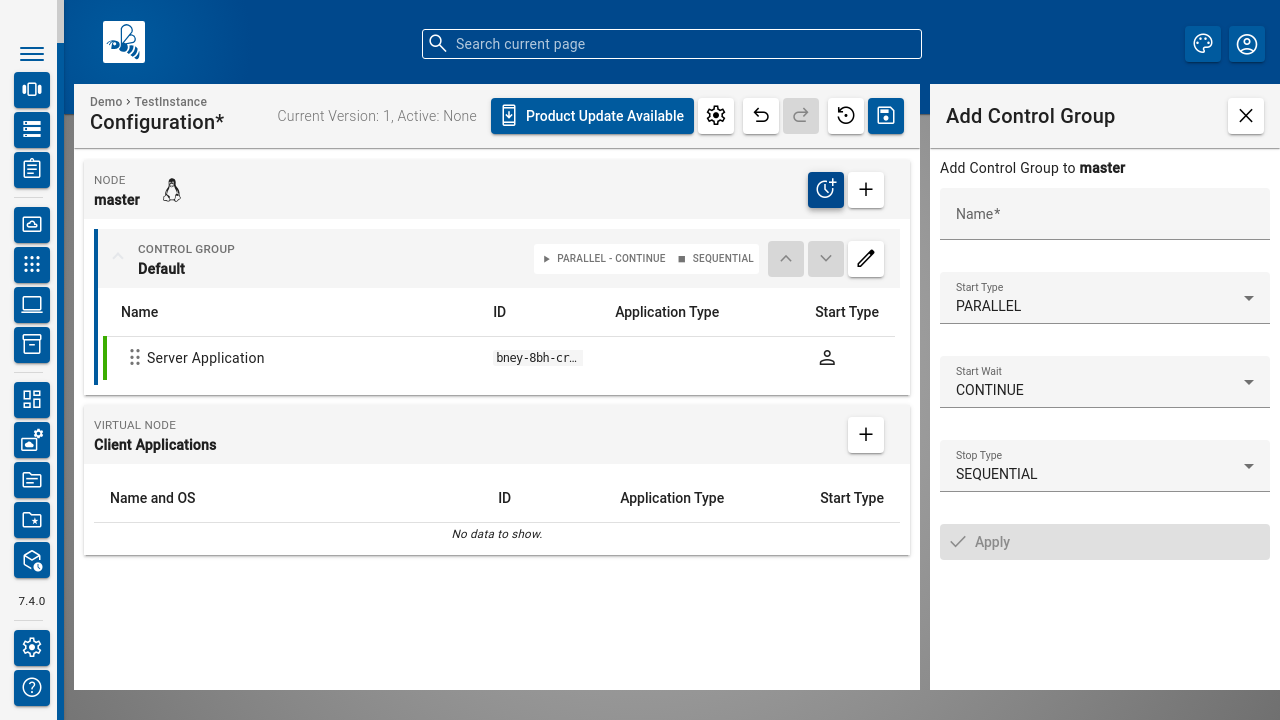Click the Apply button
The image size is (1280, 720).
click(x=1105, y=542)
